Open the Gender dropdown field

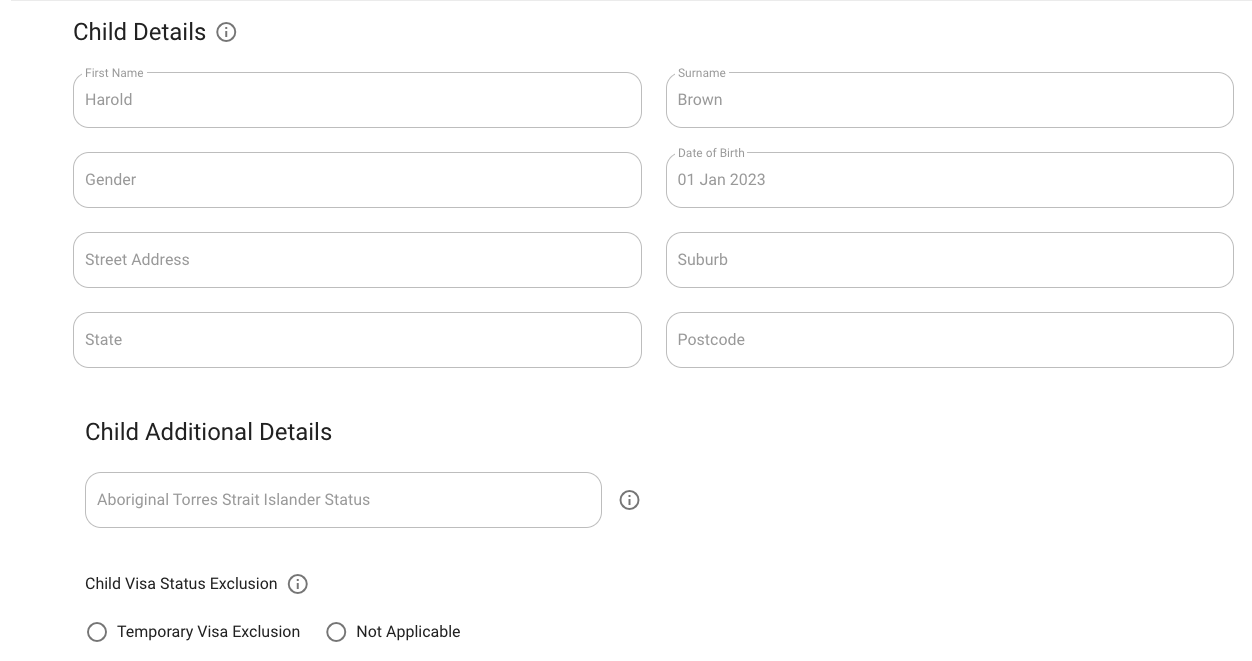(x=357, y=180)
